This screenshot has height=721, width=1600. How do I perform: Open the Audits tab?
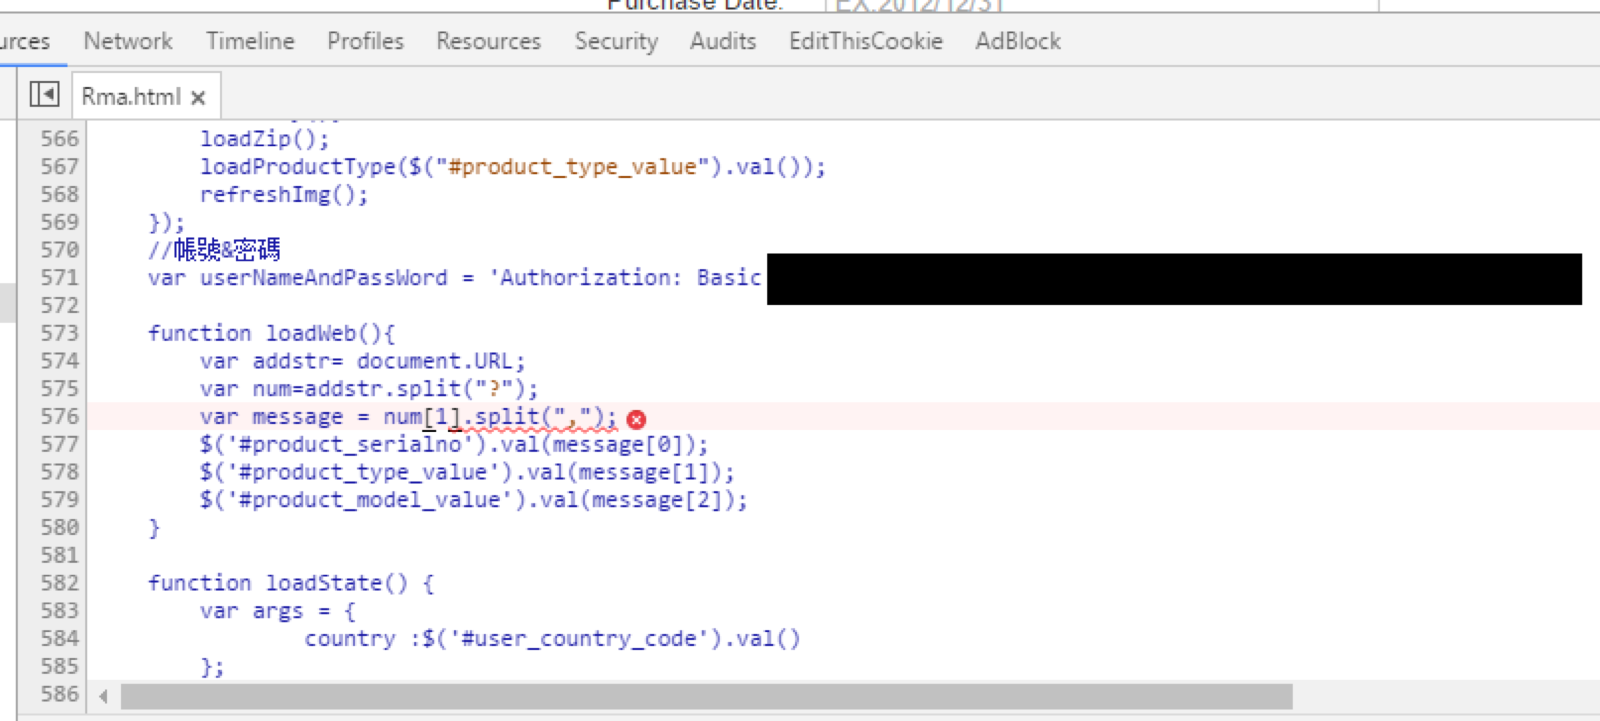723,41
